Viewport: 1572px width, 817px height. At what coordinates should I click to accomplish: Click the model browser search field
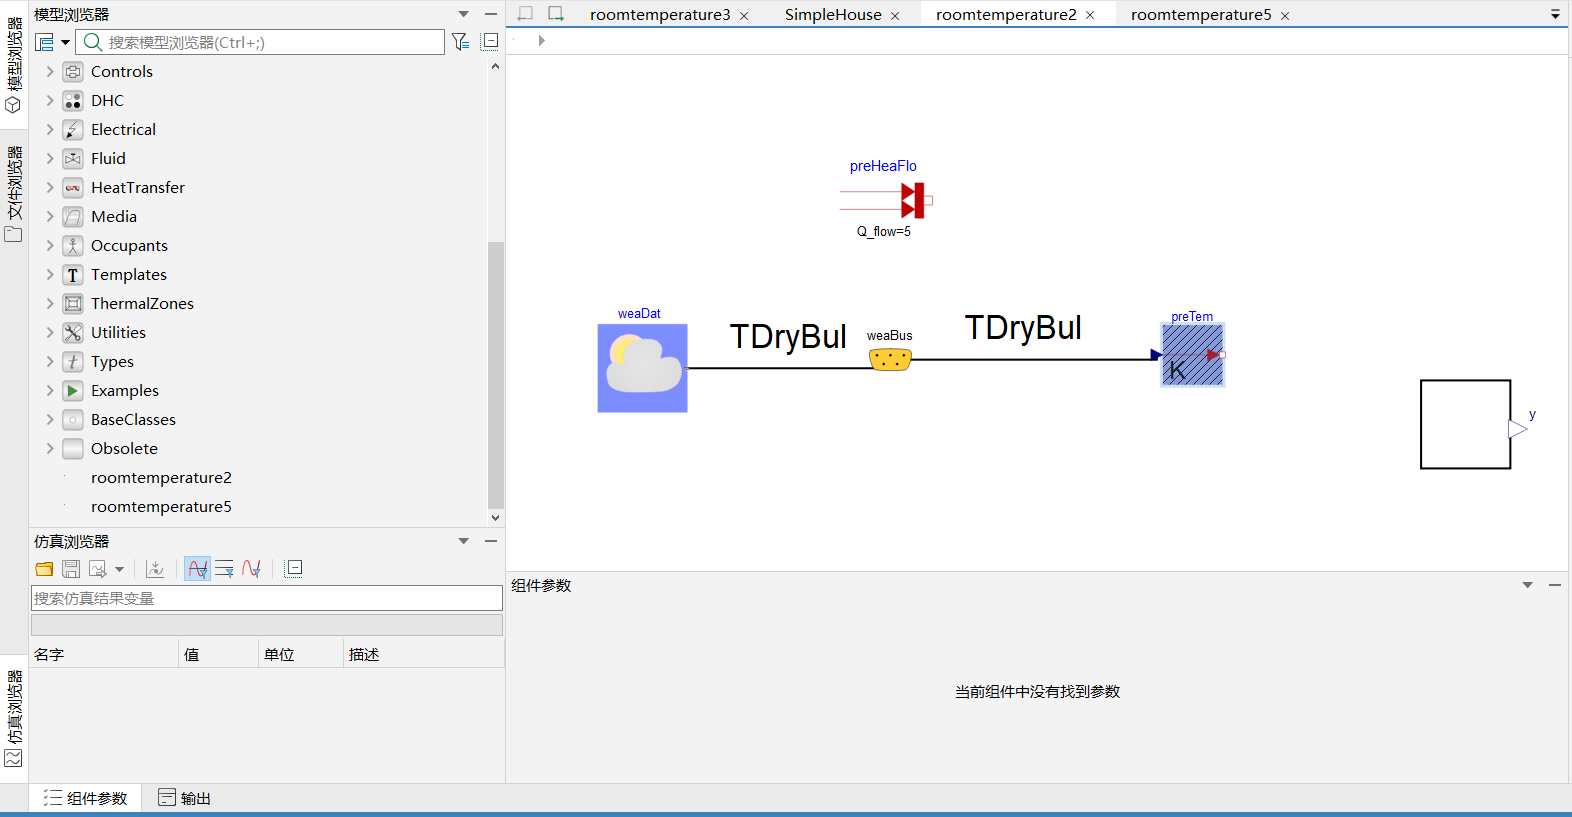point(260,42)
